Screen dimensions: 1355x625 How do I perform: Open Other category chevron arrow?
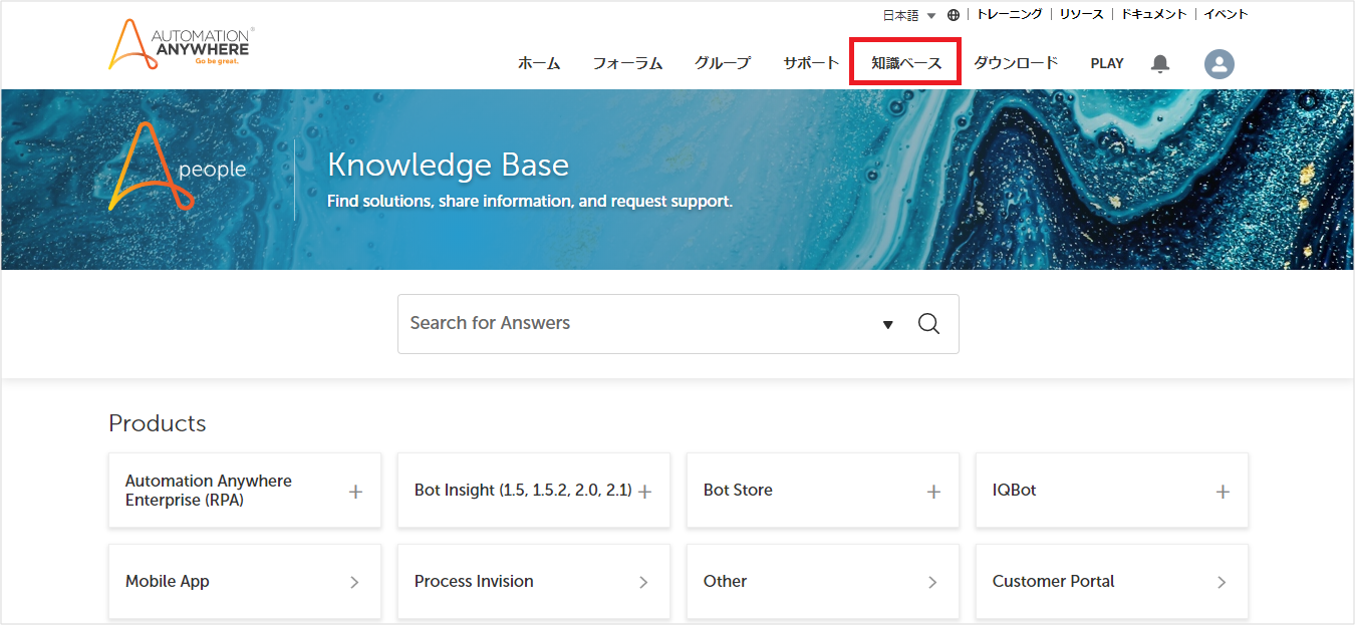coord(932,582)
